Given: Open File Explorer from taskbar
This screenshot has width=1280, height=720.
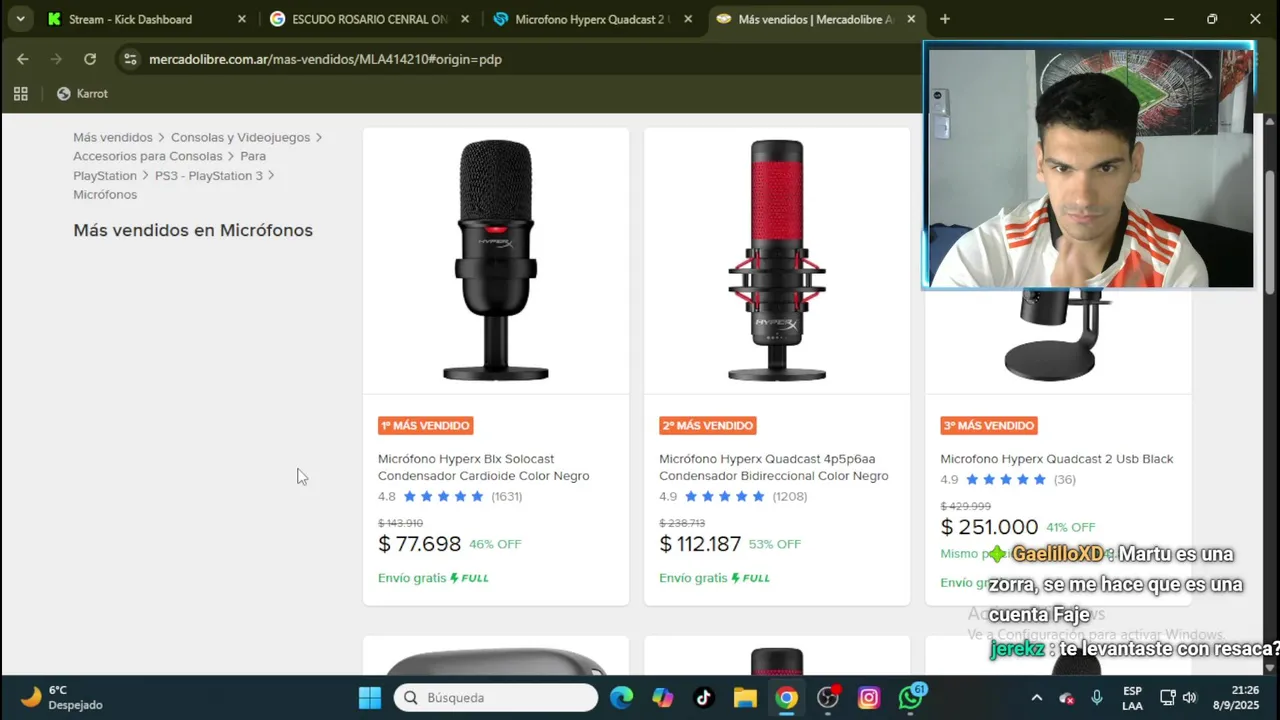Looking at the screenshot, I should [x=745, y=697].
